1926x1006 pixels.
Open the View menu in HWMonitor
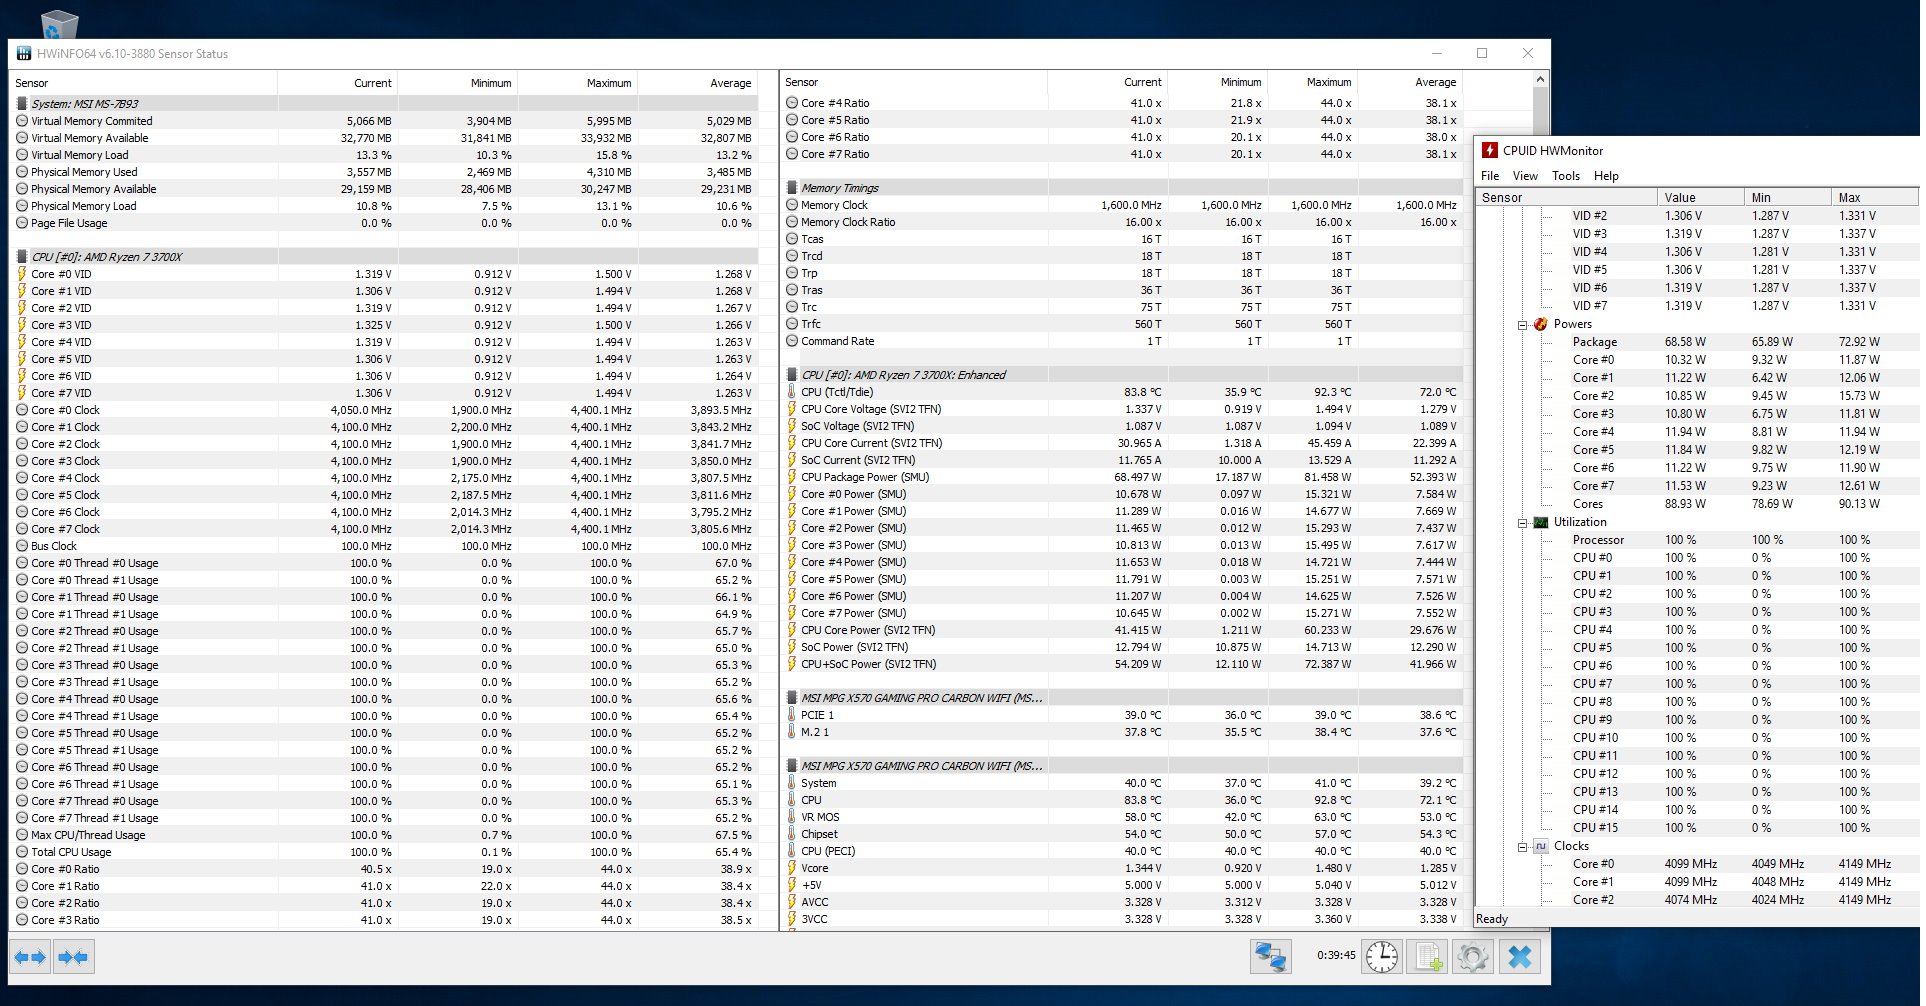(x=1525, y=176)
